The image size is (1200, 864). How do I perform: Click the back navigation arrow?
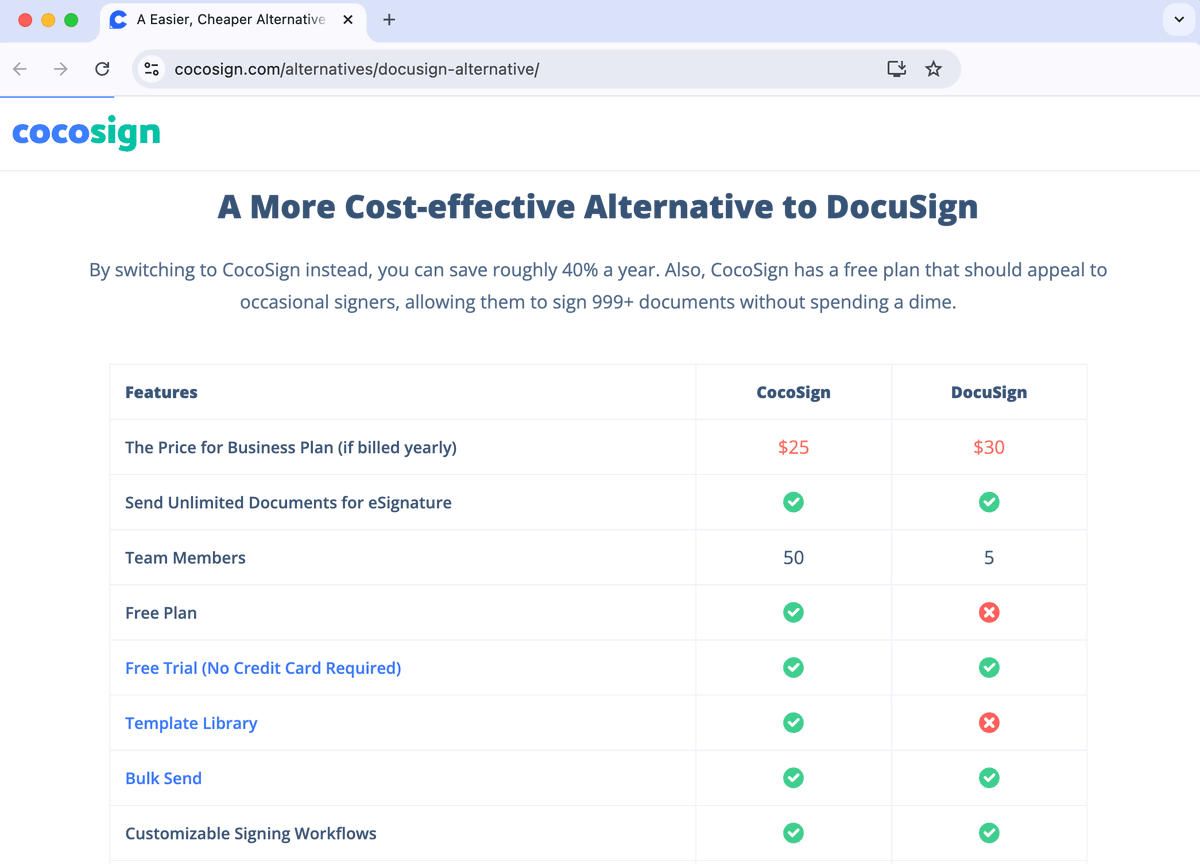pos(20,69)
